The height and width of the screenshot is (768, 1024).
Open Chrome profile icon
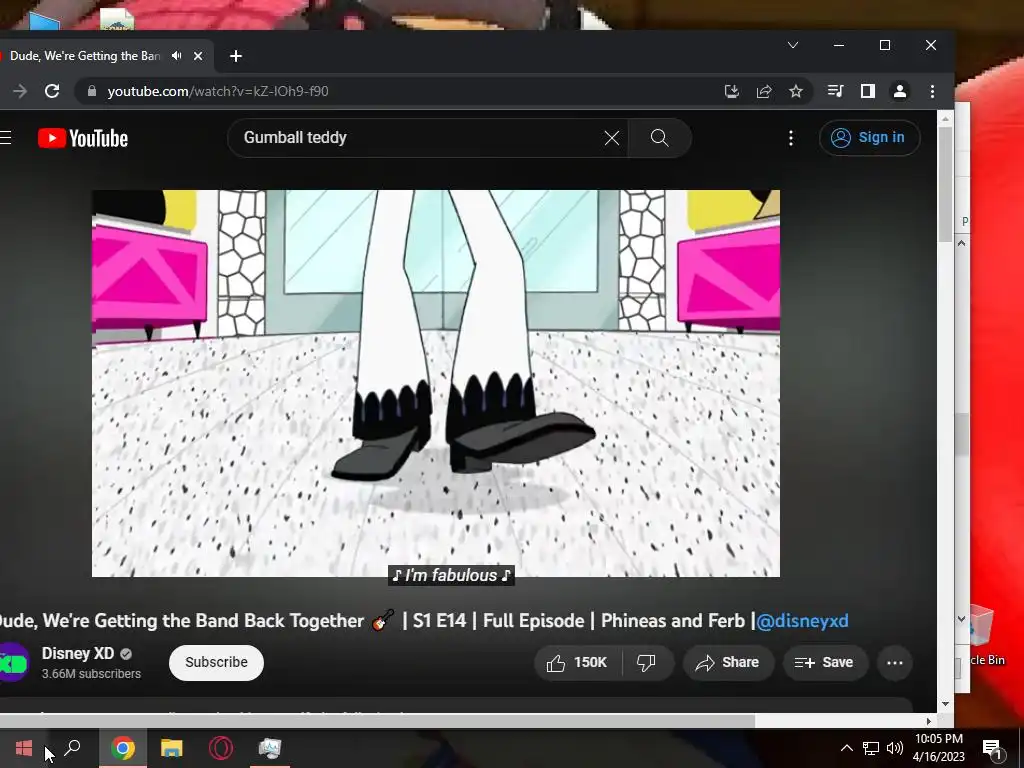pos(899,91)
